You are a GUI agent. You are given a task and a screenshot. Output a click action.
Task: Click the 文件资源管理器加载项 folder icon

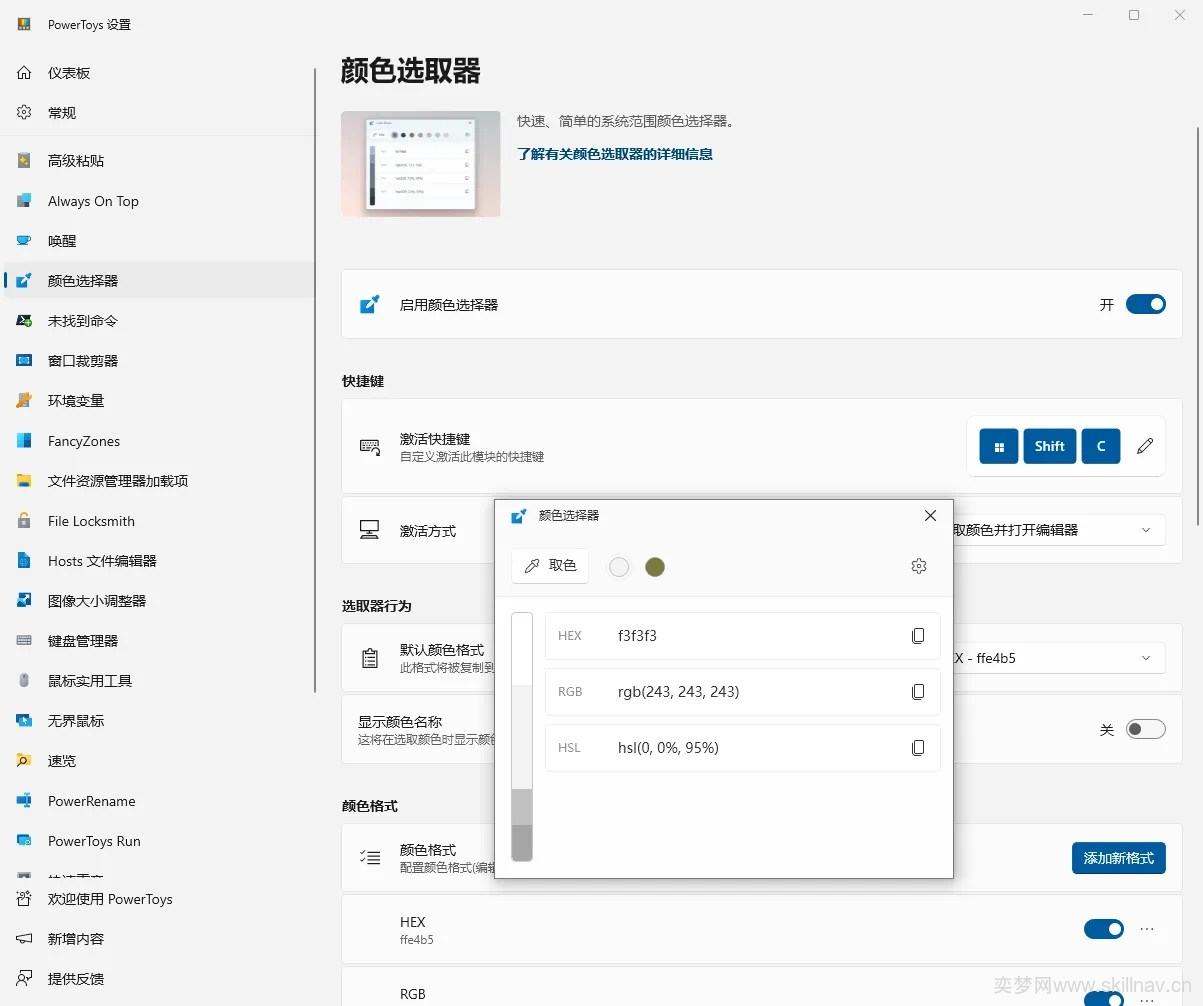tap(24, 481)
